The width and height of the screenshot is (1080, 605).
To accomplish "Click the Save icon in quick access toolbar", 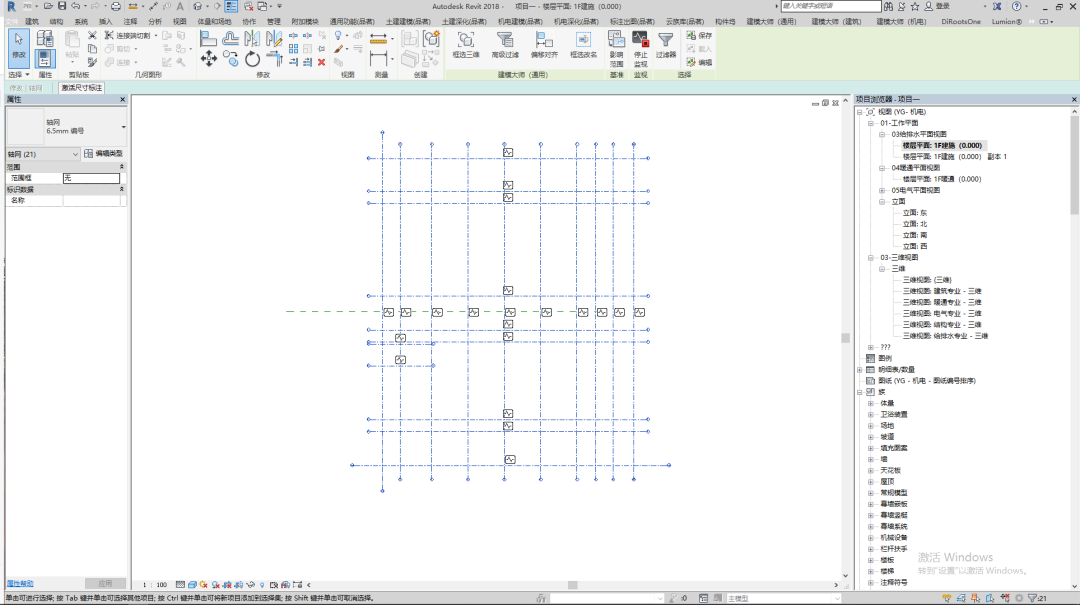I will (x=62, y=6).
